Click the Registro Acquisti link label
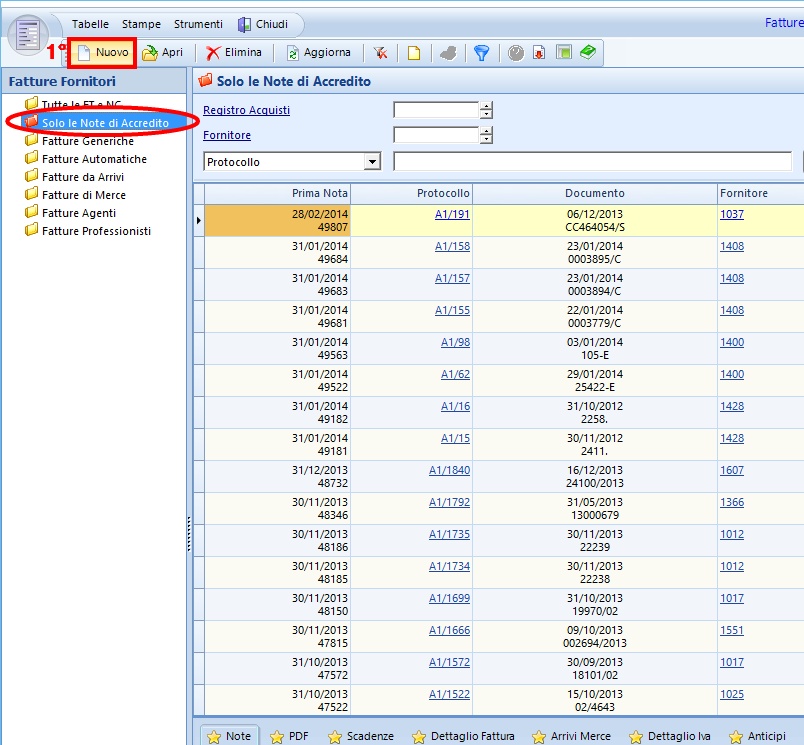 pyautogui.click(x=246, y=110)
